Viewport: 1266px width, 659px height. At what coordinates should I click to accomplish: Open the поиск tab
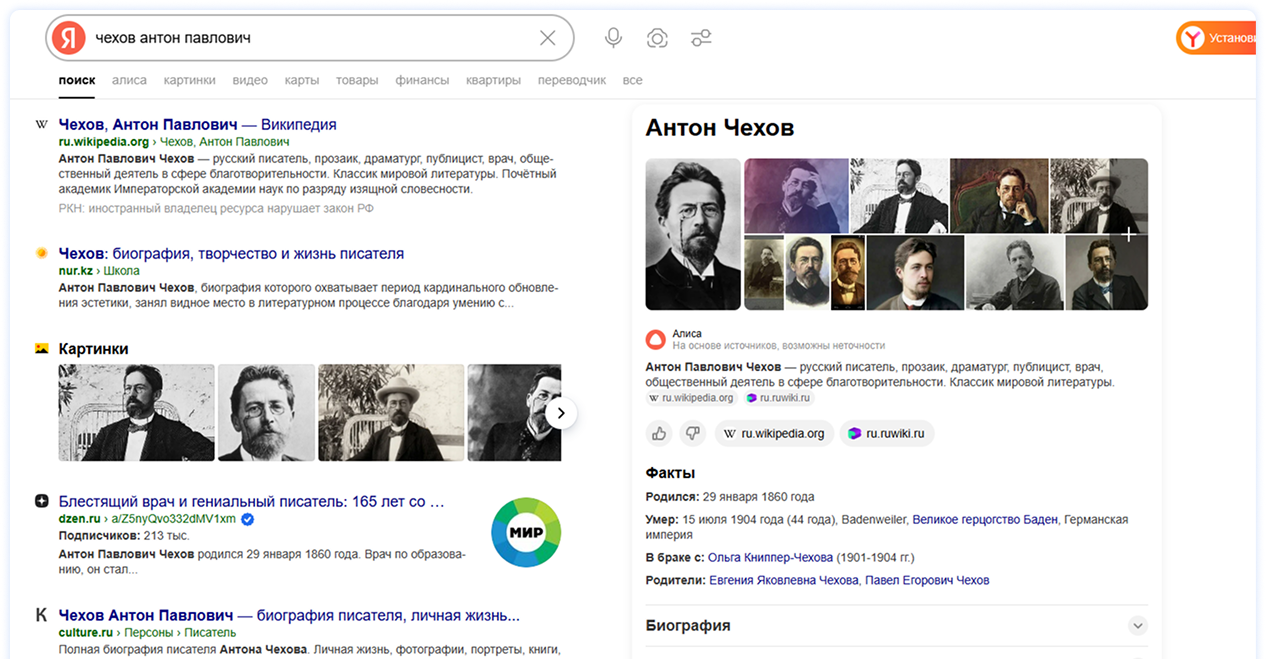pos(77,80)
